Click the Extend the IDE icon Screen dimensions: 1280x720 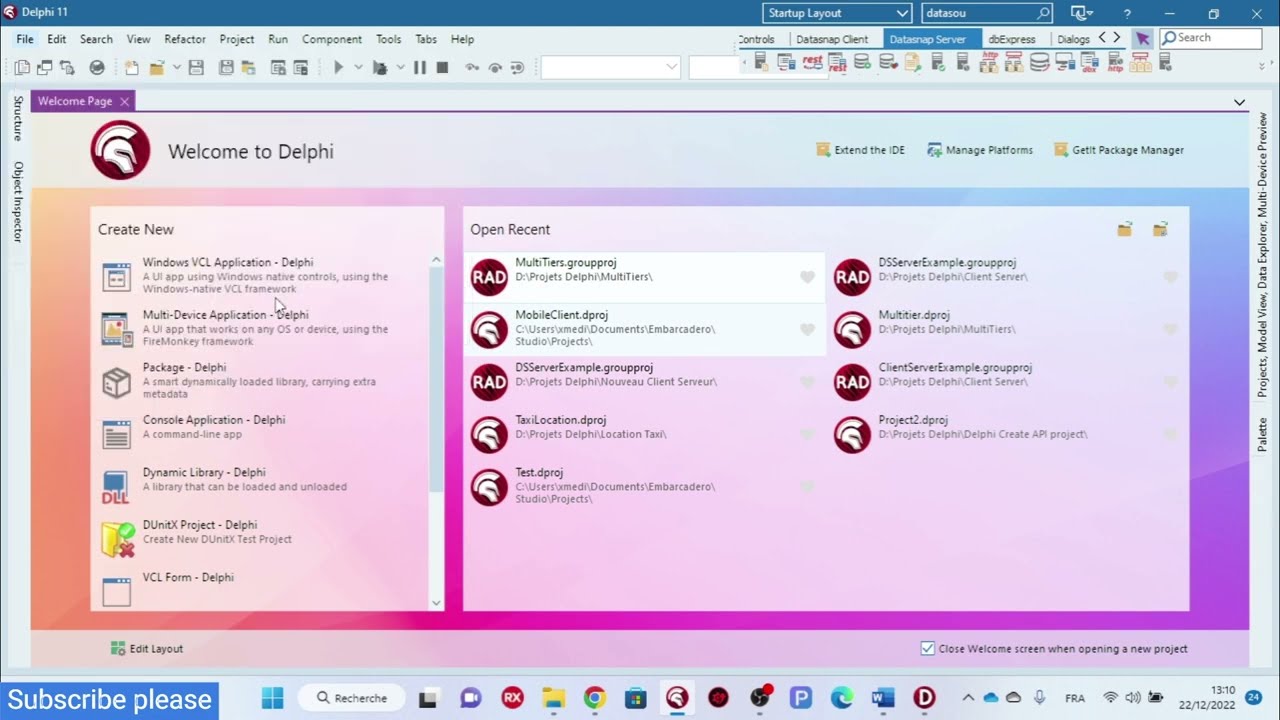click(823, 150)
